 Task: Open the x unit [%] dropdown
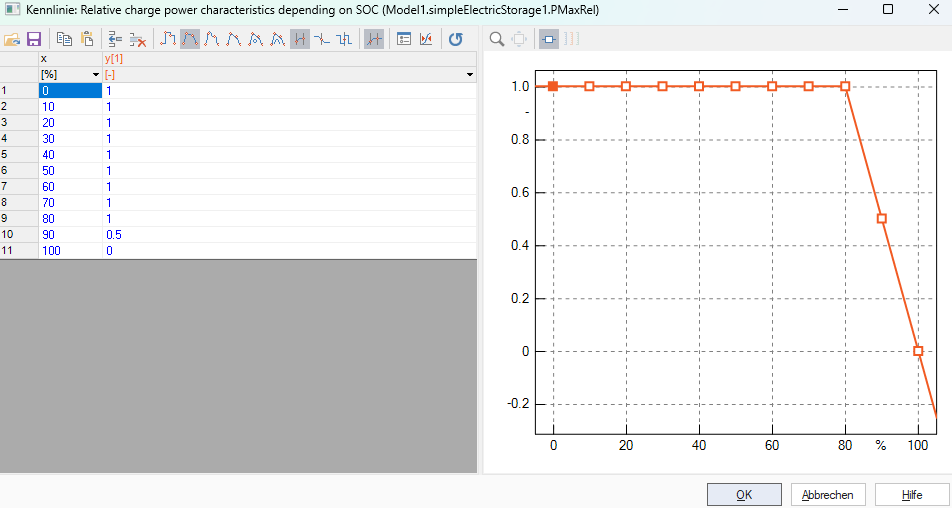(x=96, y=75)
